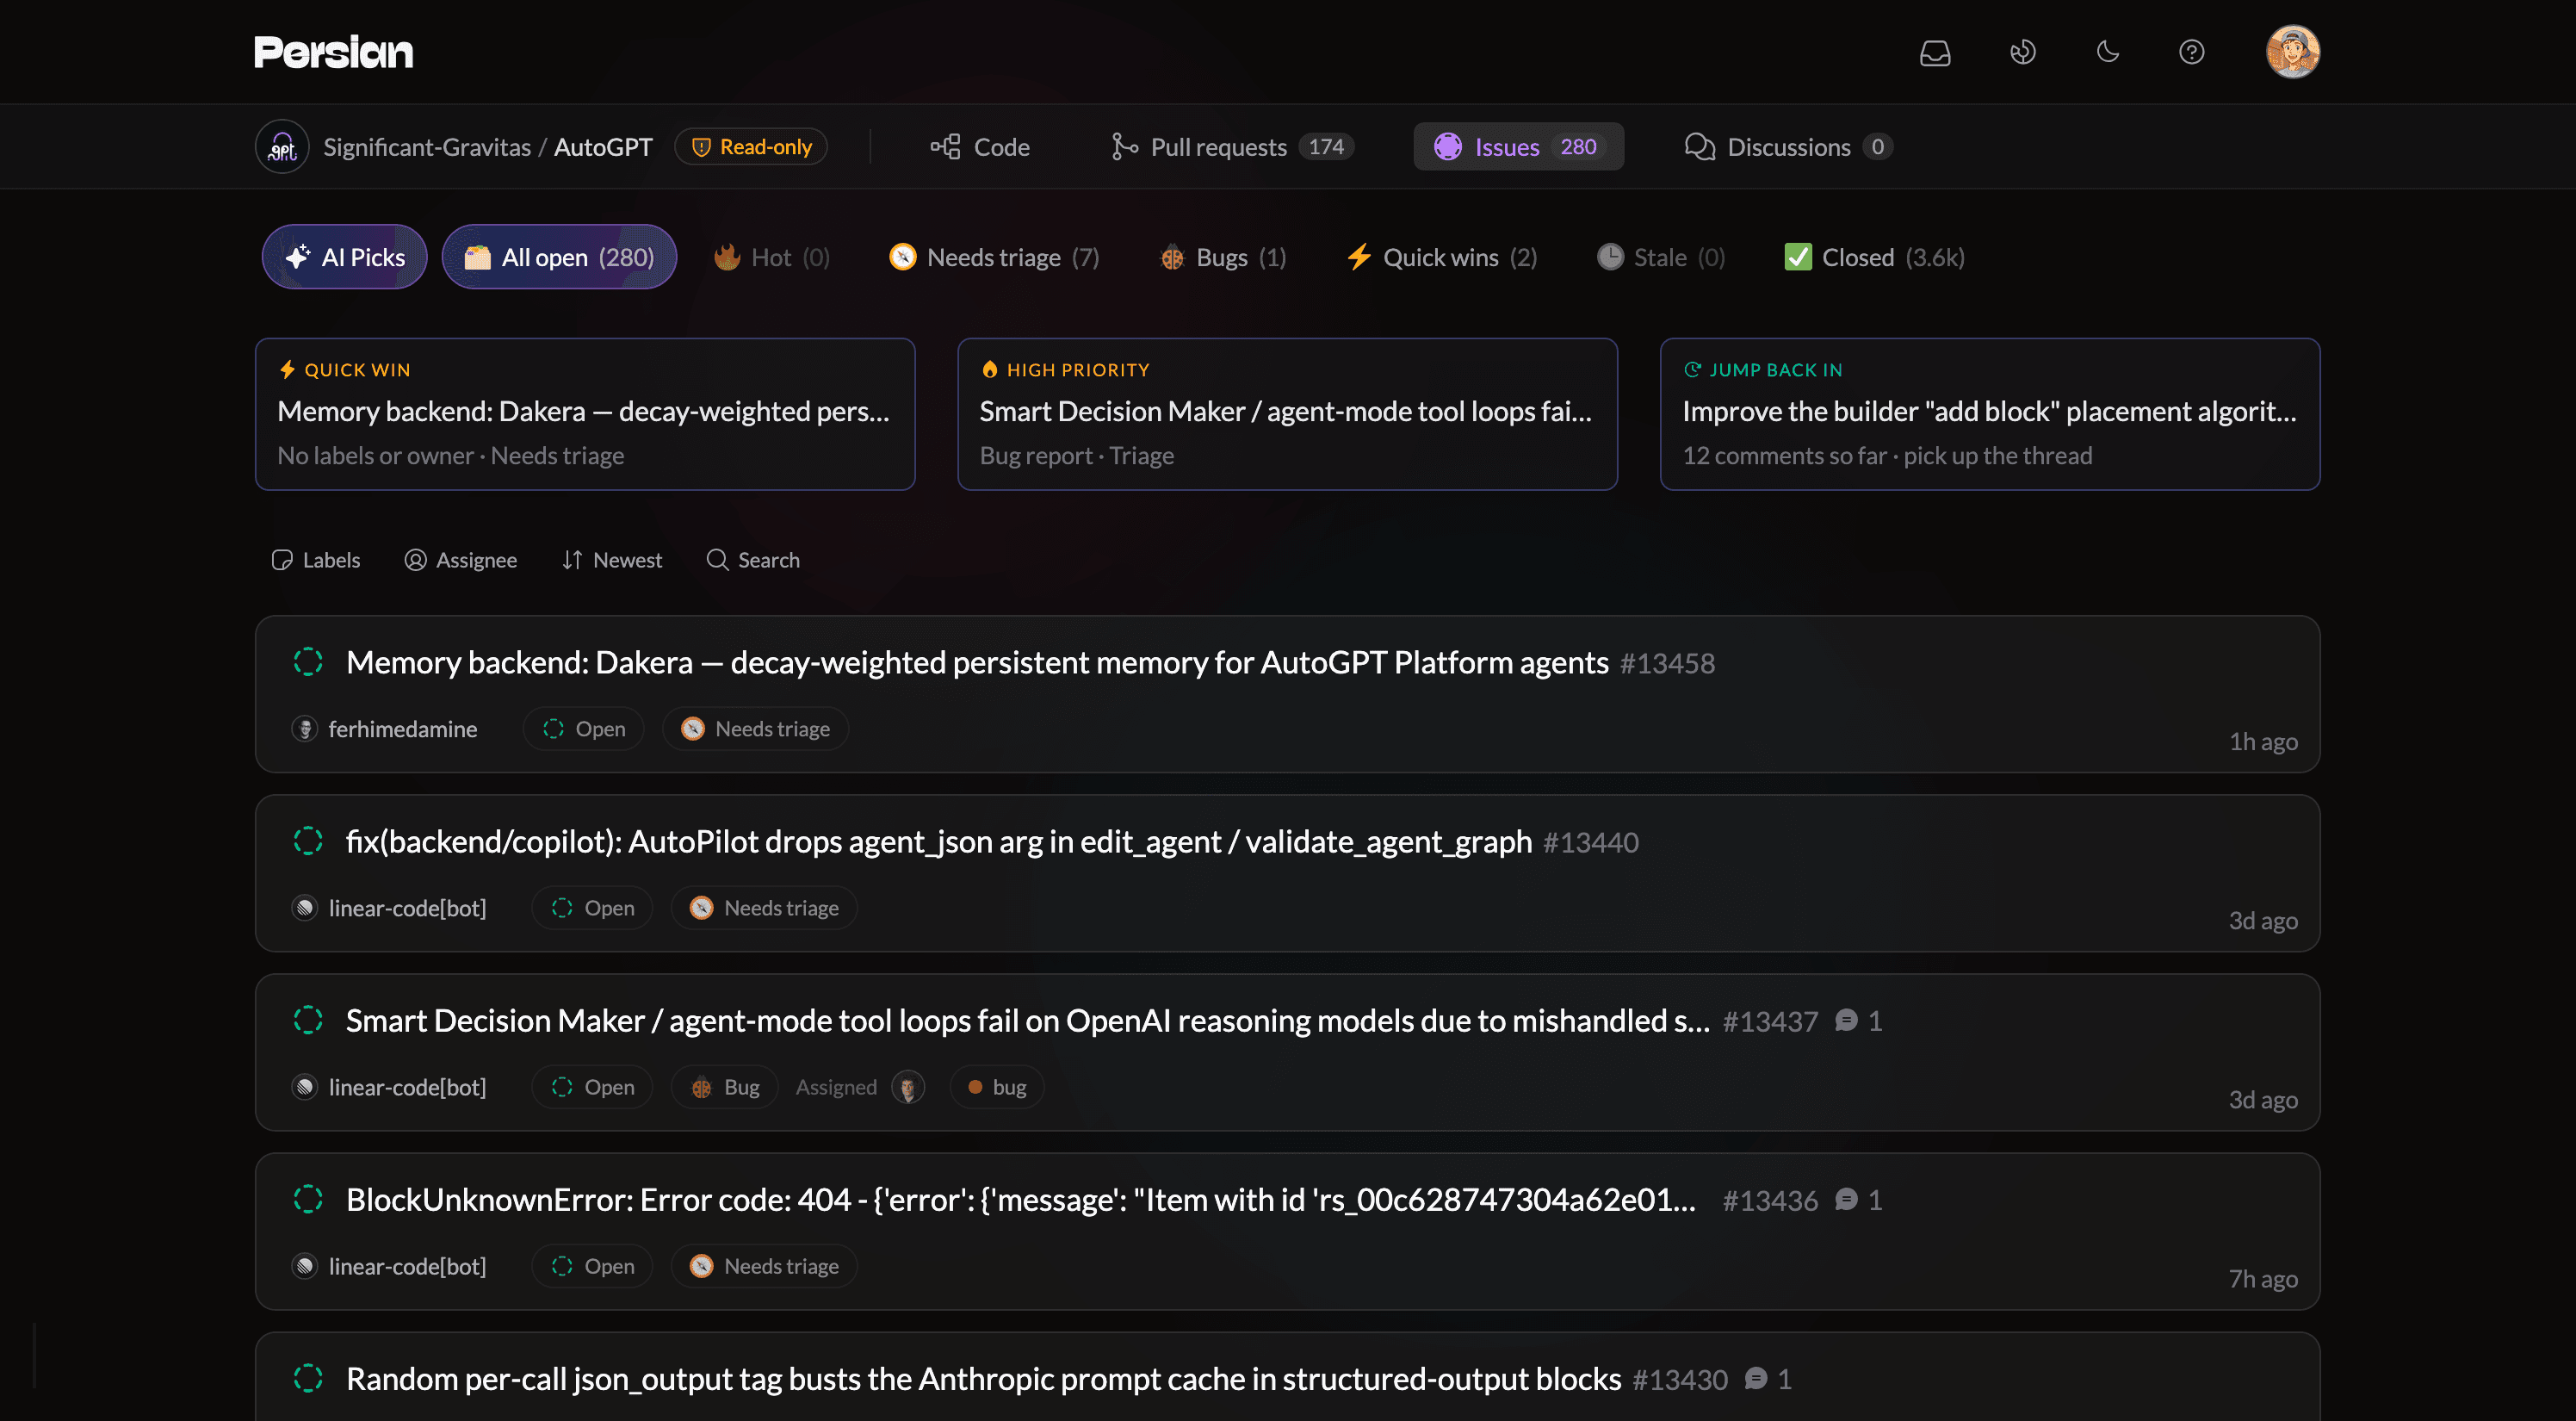Open the inbox icon in header
Screen dimensions: 2576x1421
pos(1935,52)
